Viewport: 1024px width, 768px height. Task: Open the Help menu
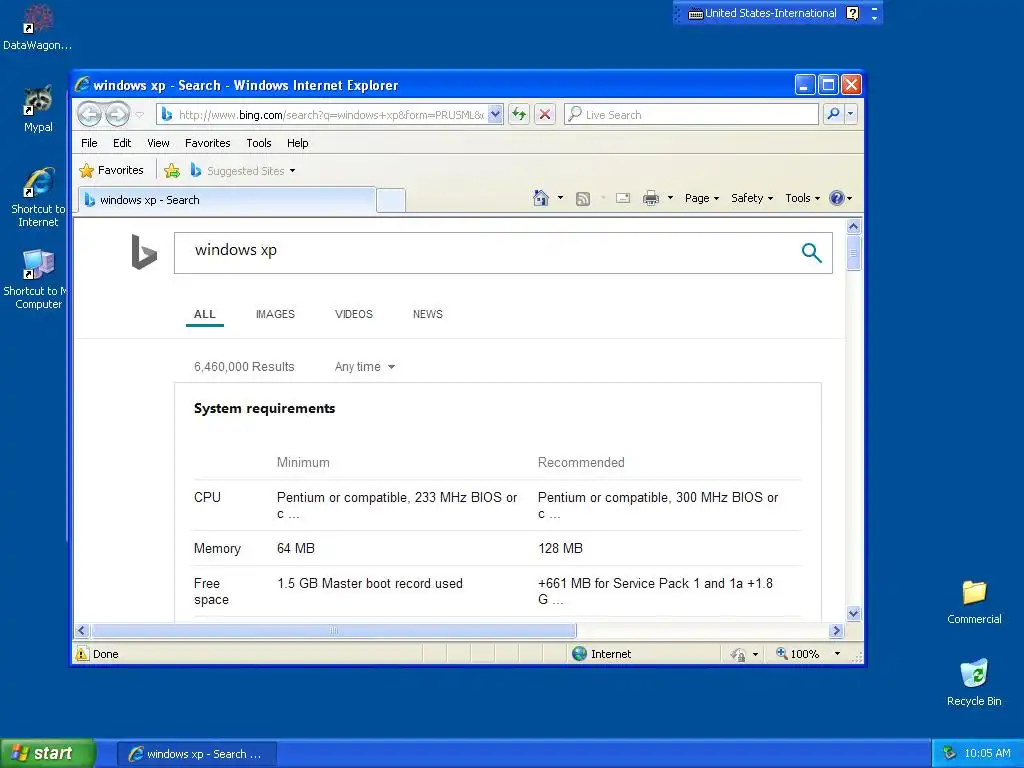tap(297, 143)
